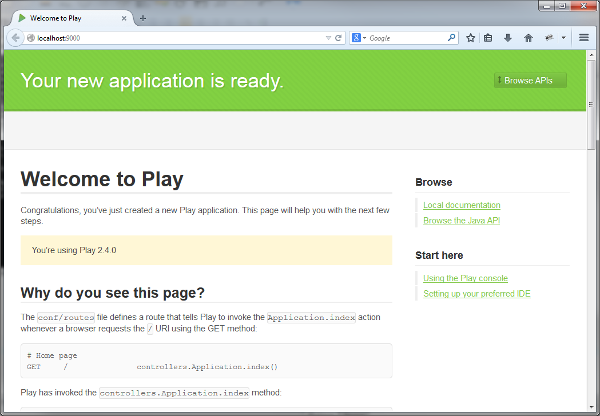Click the Start here sidebar heading
The height and width of the screenshot is (416, 600).
[x=439, y=255]
